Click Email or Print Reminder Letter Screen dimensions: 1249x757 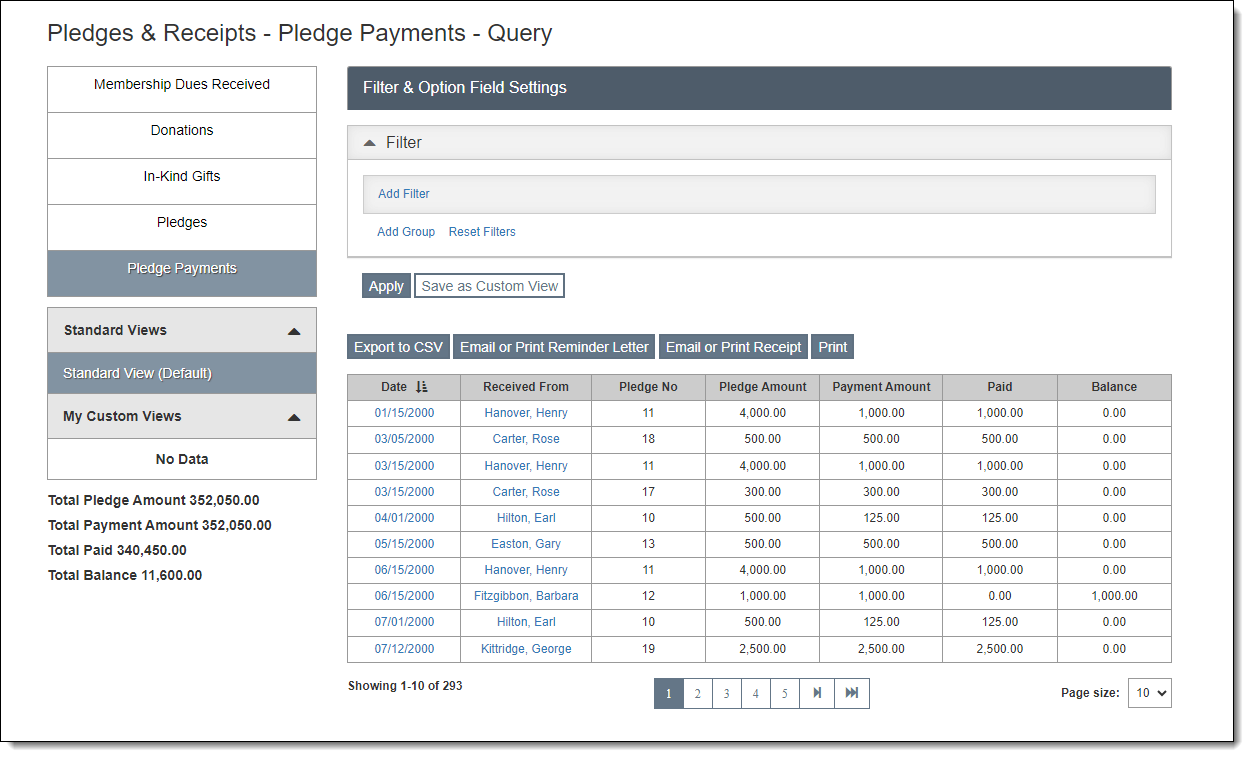(554, 347)
